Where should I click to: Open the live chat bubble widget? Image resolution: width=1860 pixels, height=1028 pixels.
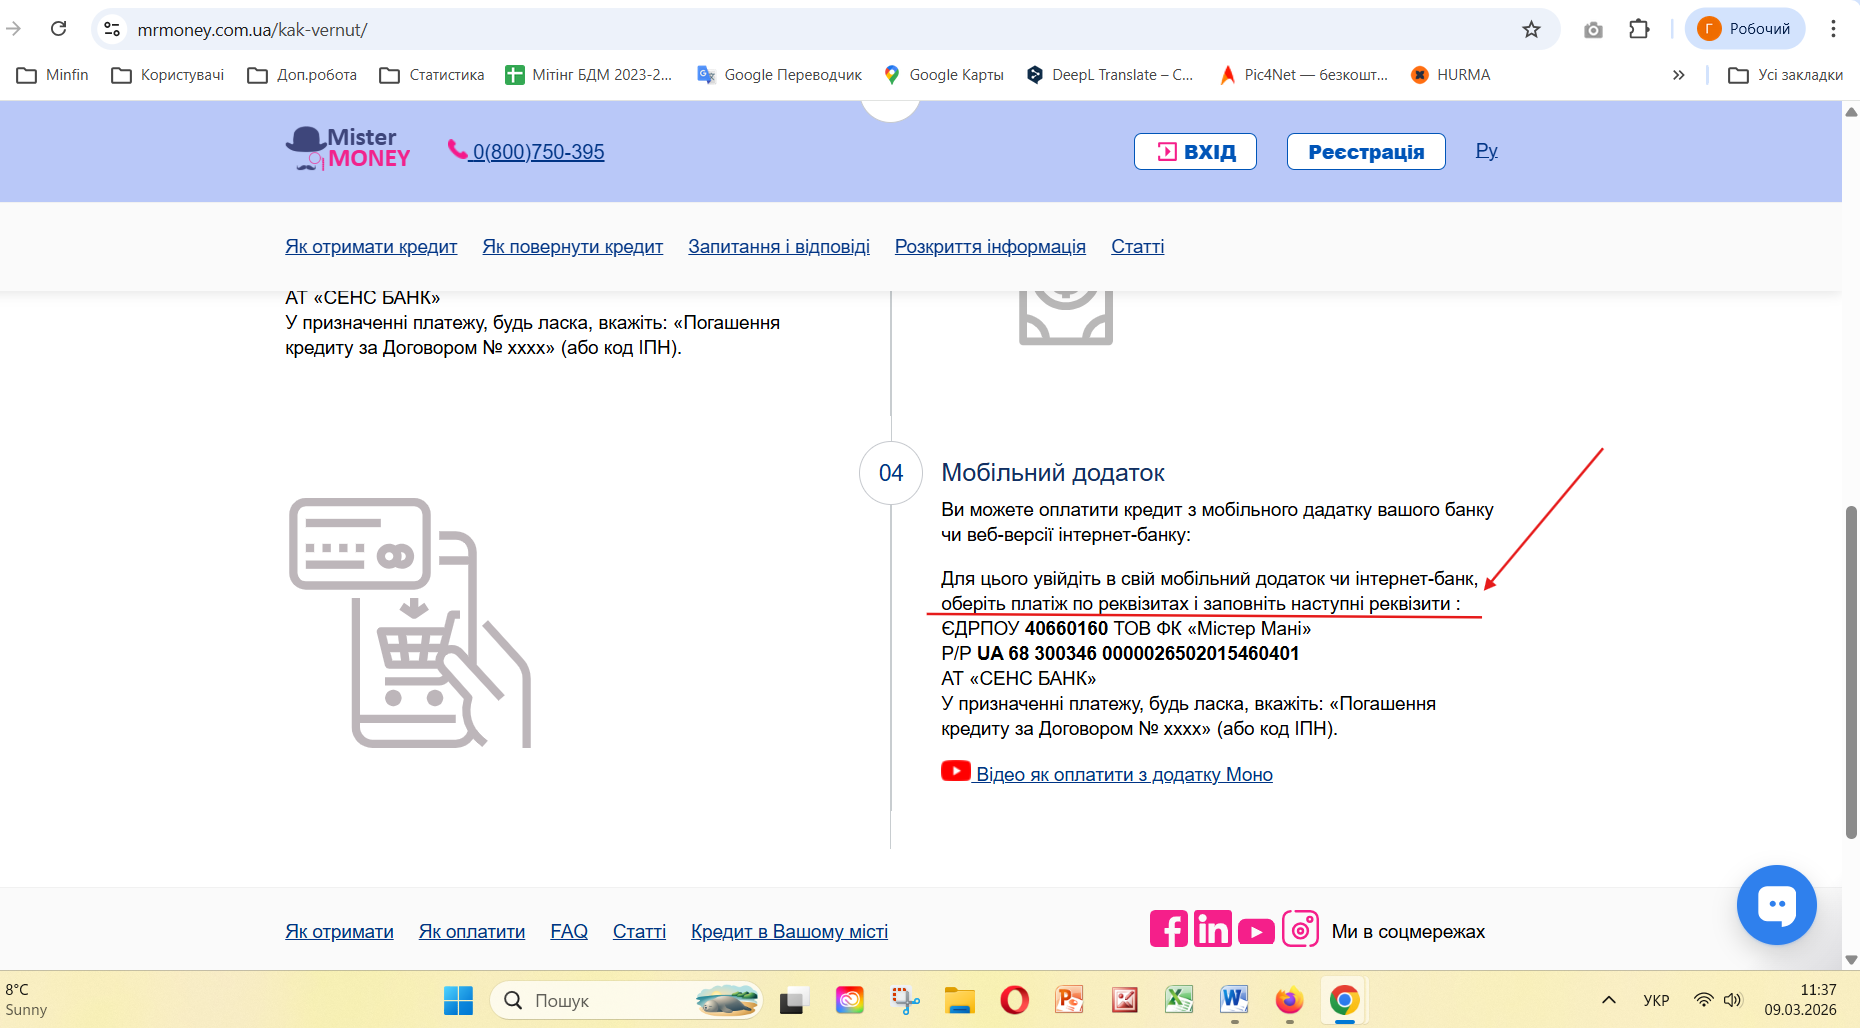(1776, 905)
